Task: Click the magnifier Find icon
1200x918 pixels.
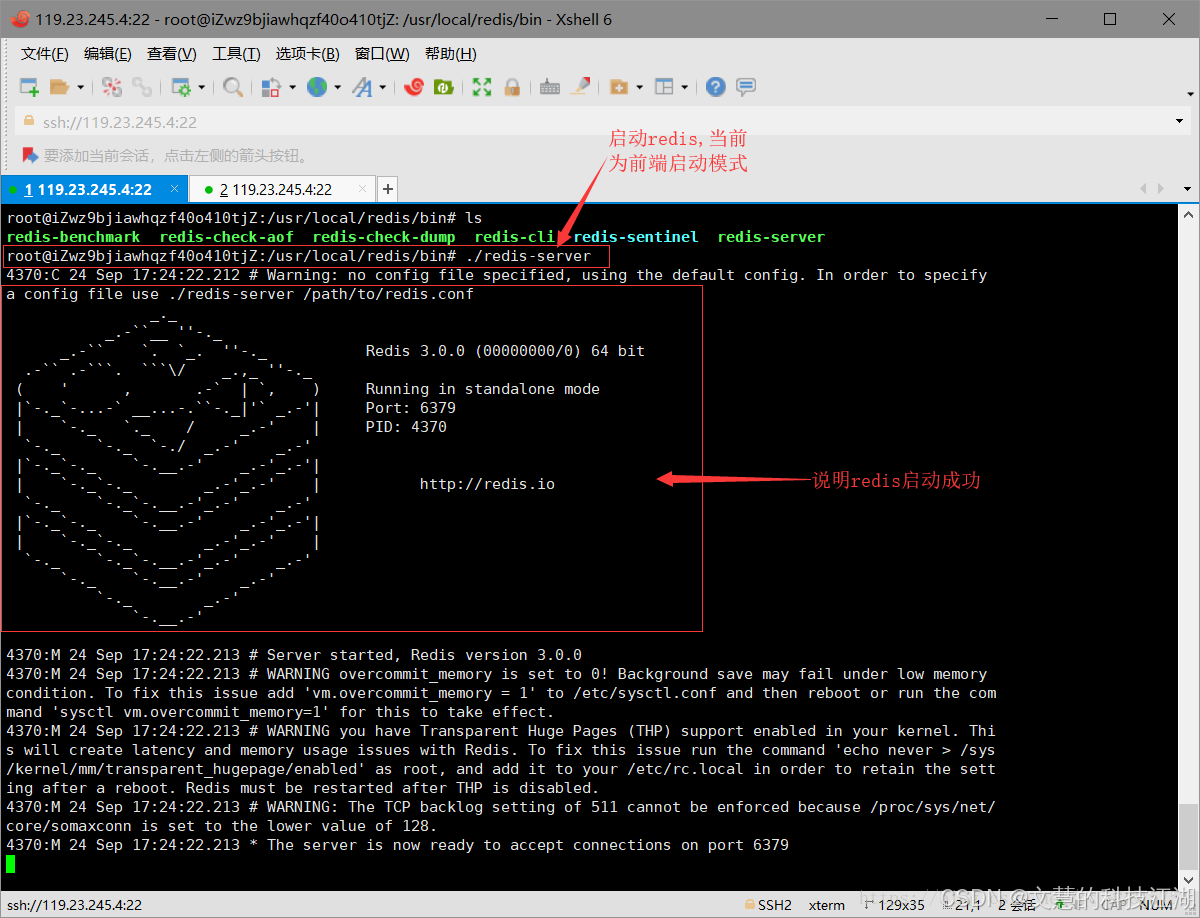Action: tap(233, 87)
